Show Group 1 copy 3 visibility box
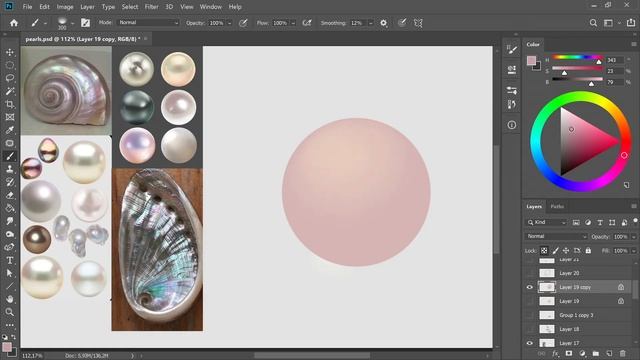This screenshot has width=640, height=360. click(x=529, y=315)
